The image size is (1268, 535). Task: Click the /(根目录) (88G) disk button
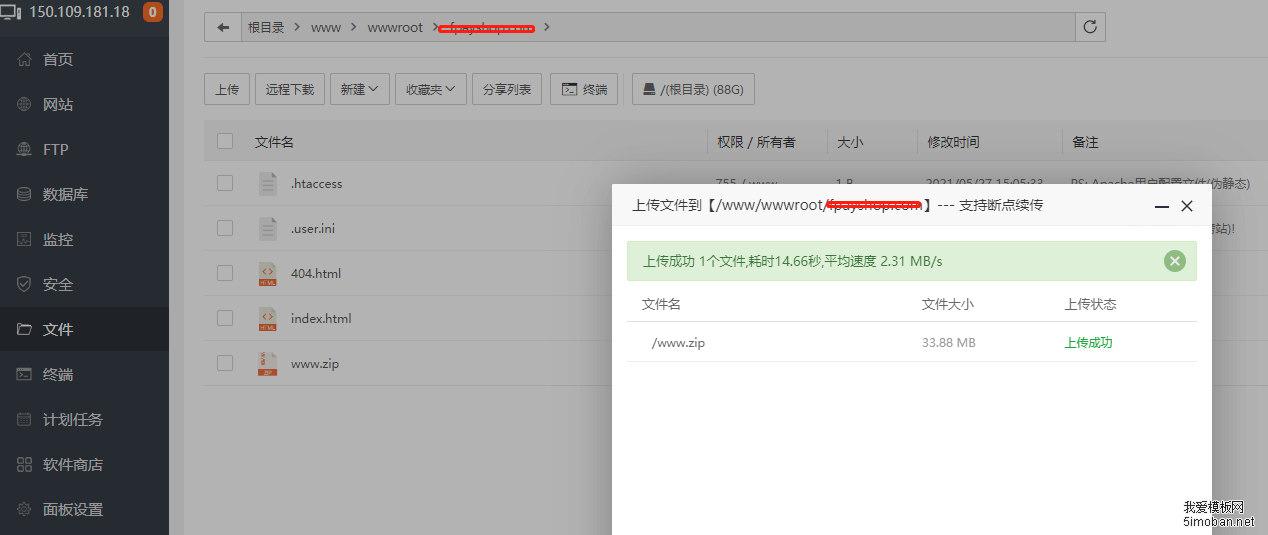click(x=694, y=89)
